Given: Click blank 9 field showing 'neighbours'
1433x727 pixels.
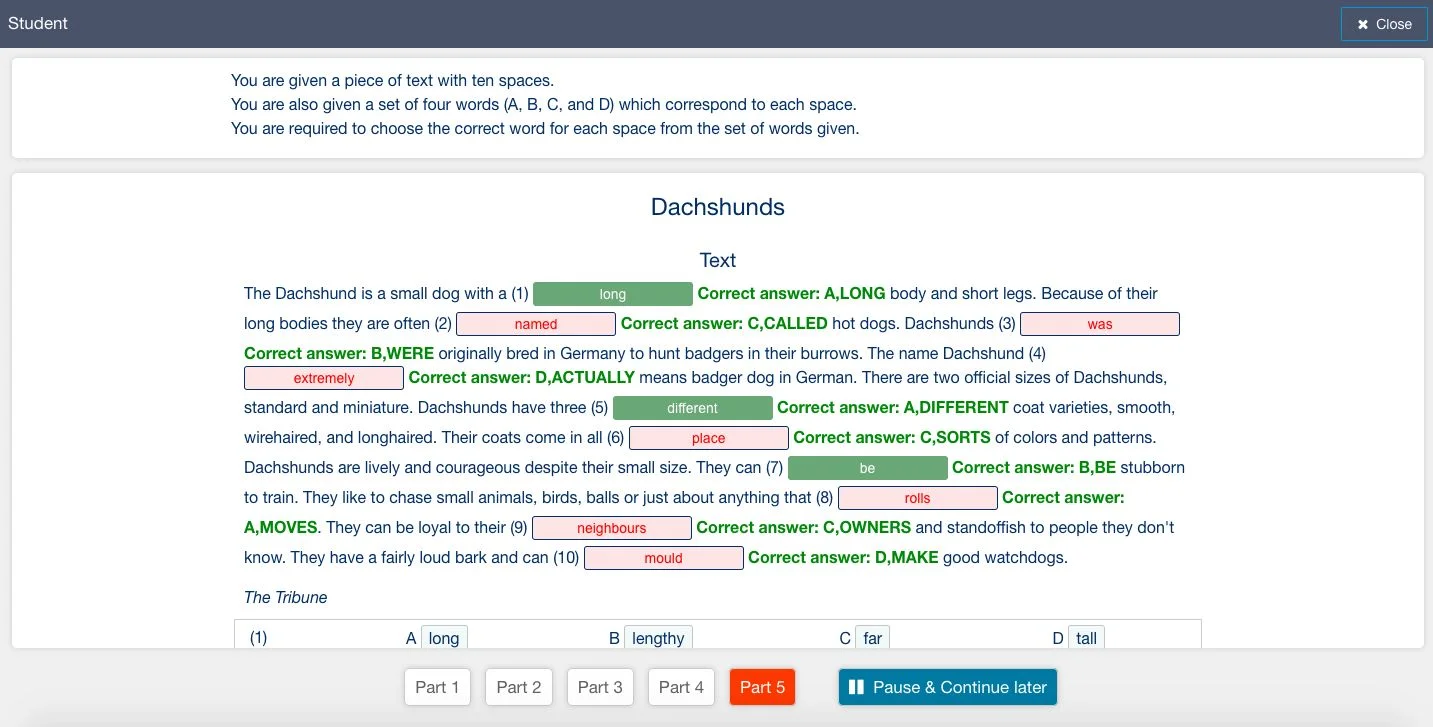Looking at the screenshot, I should click(611, 528).
